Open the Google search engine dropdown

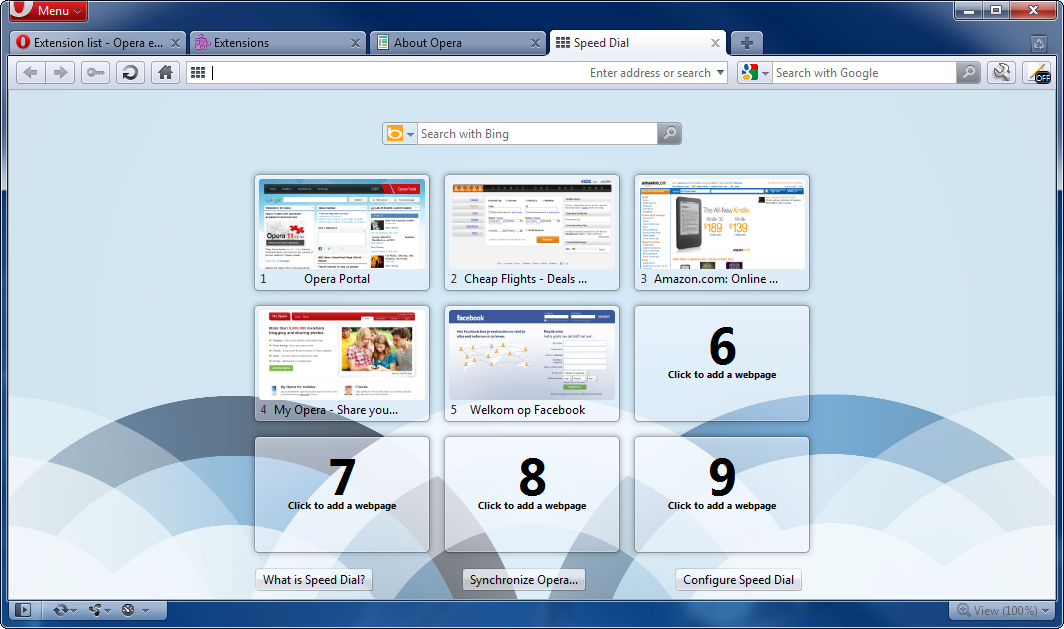[x=756, y=73]
